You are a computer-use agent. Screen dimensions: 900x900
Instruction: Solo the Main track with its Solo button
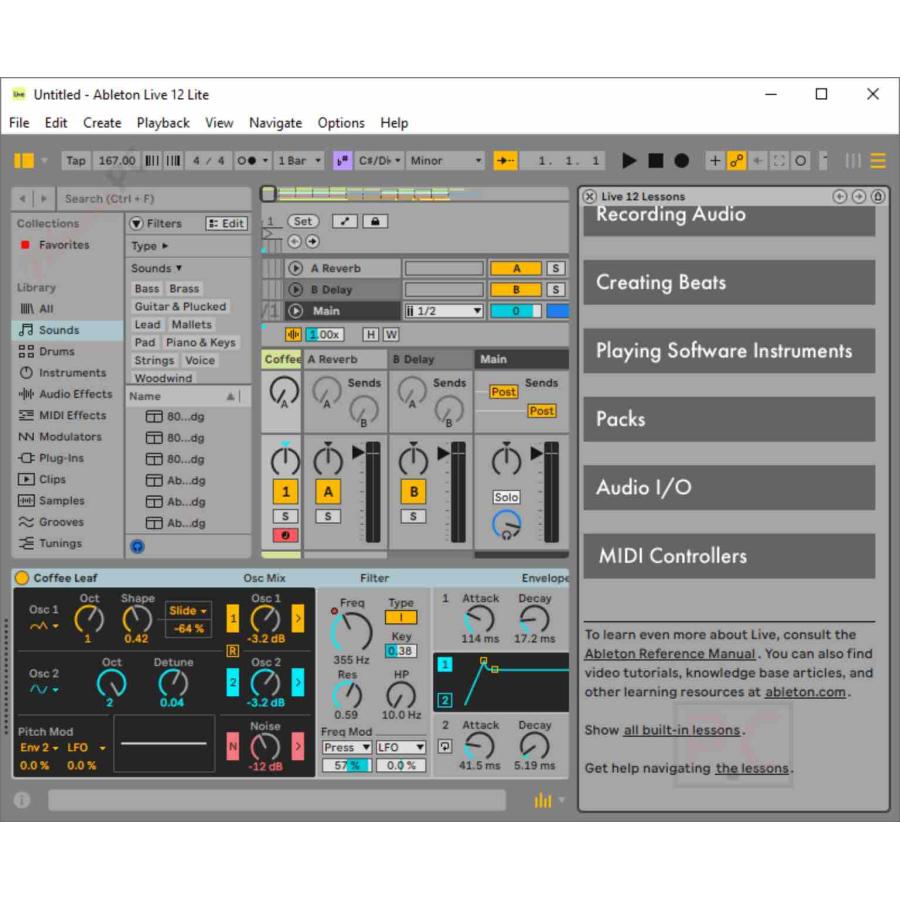(506, 496)
